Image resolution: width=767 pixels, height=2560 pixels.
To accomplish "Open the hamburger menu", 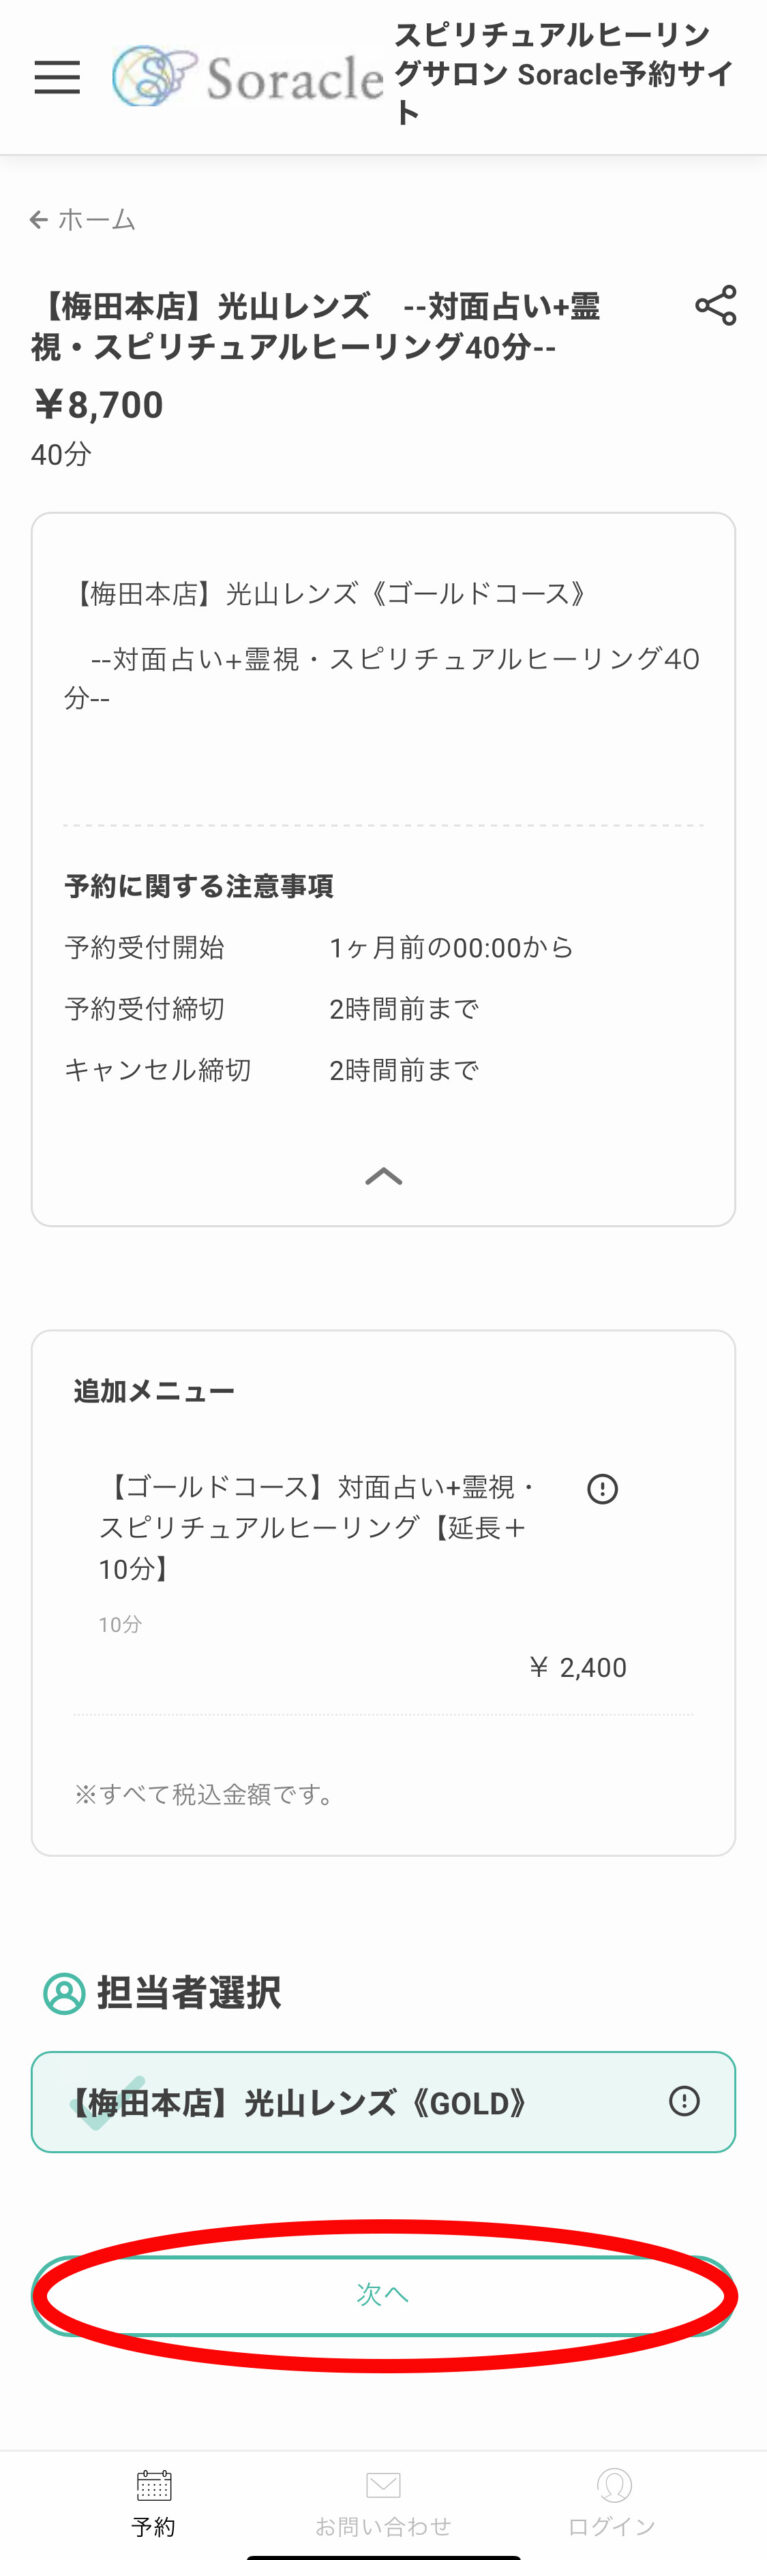I will point(57,77).
